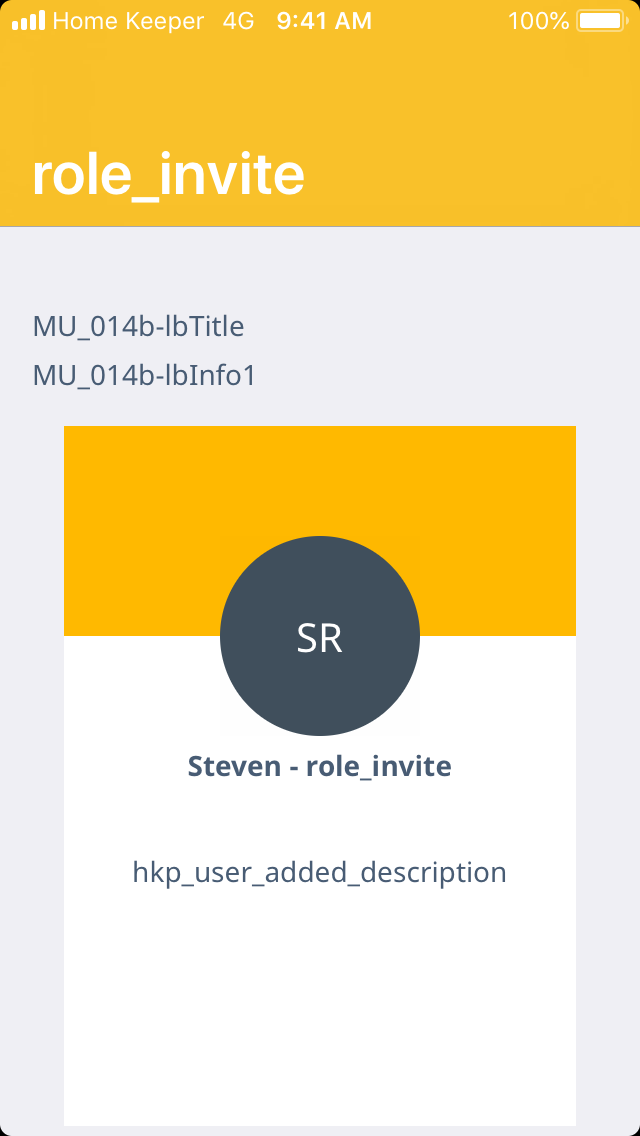Select the MU_014b-lbInfo1 label
This screenshot has height=1136, width=640.
coord(145,376)
